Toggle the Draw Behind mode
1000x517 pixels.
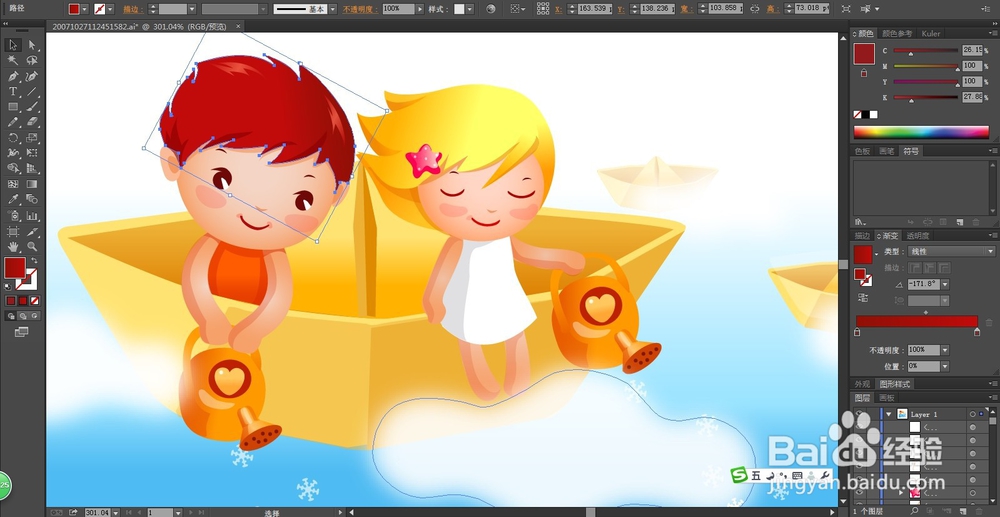click(x=23, y=316)
